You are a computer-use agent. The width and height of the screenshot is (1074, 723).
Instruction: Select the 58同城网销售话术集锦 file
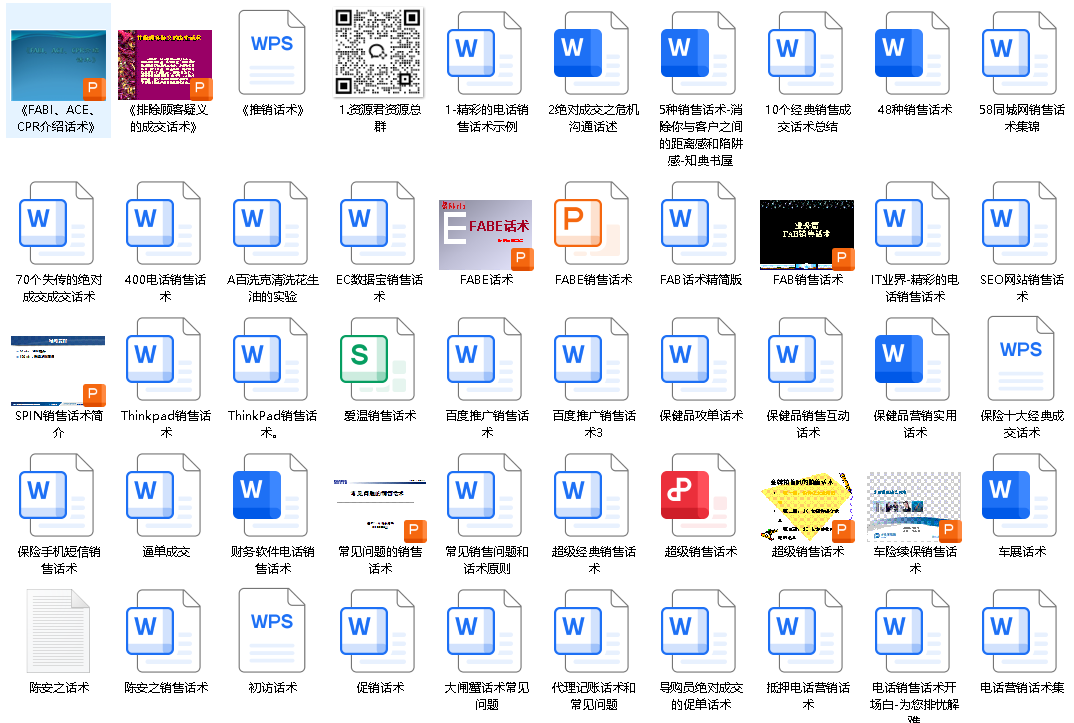[1020, 53]
